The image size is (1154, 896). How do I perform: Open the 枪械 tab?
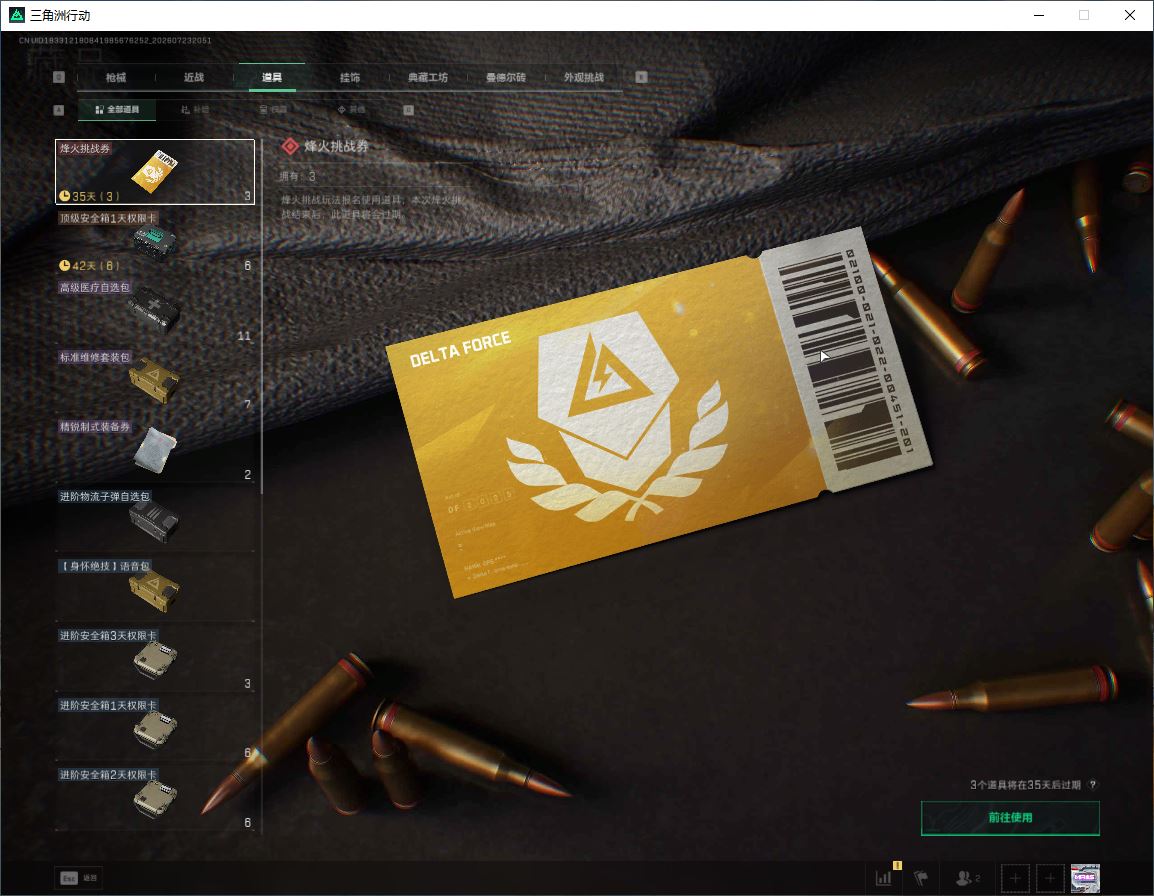pyautogui.click(x=116, y=77)
